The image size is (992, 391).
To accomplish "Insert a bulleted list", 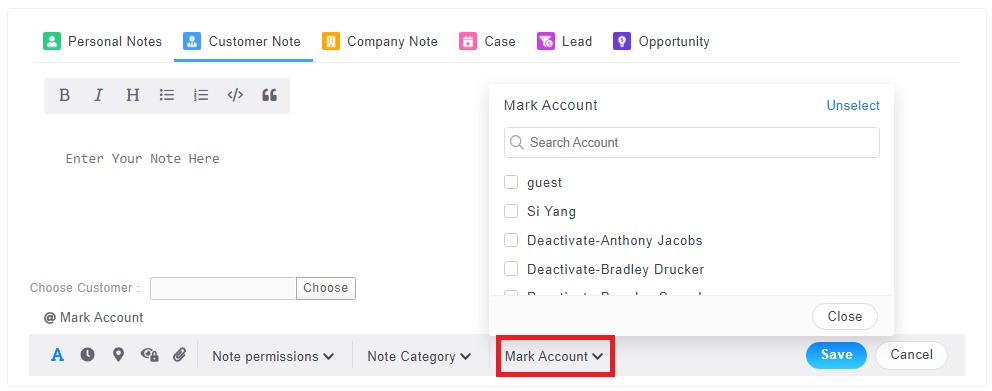I will [x=167, y=96].
